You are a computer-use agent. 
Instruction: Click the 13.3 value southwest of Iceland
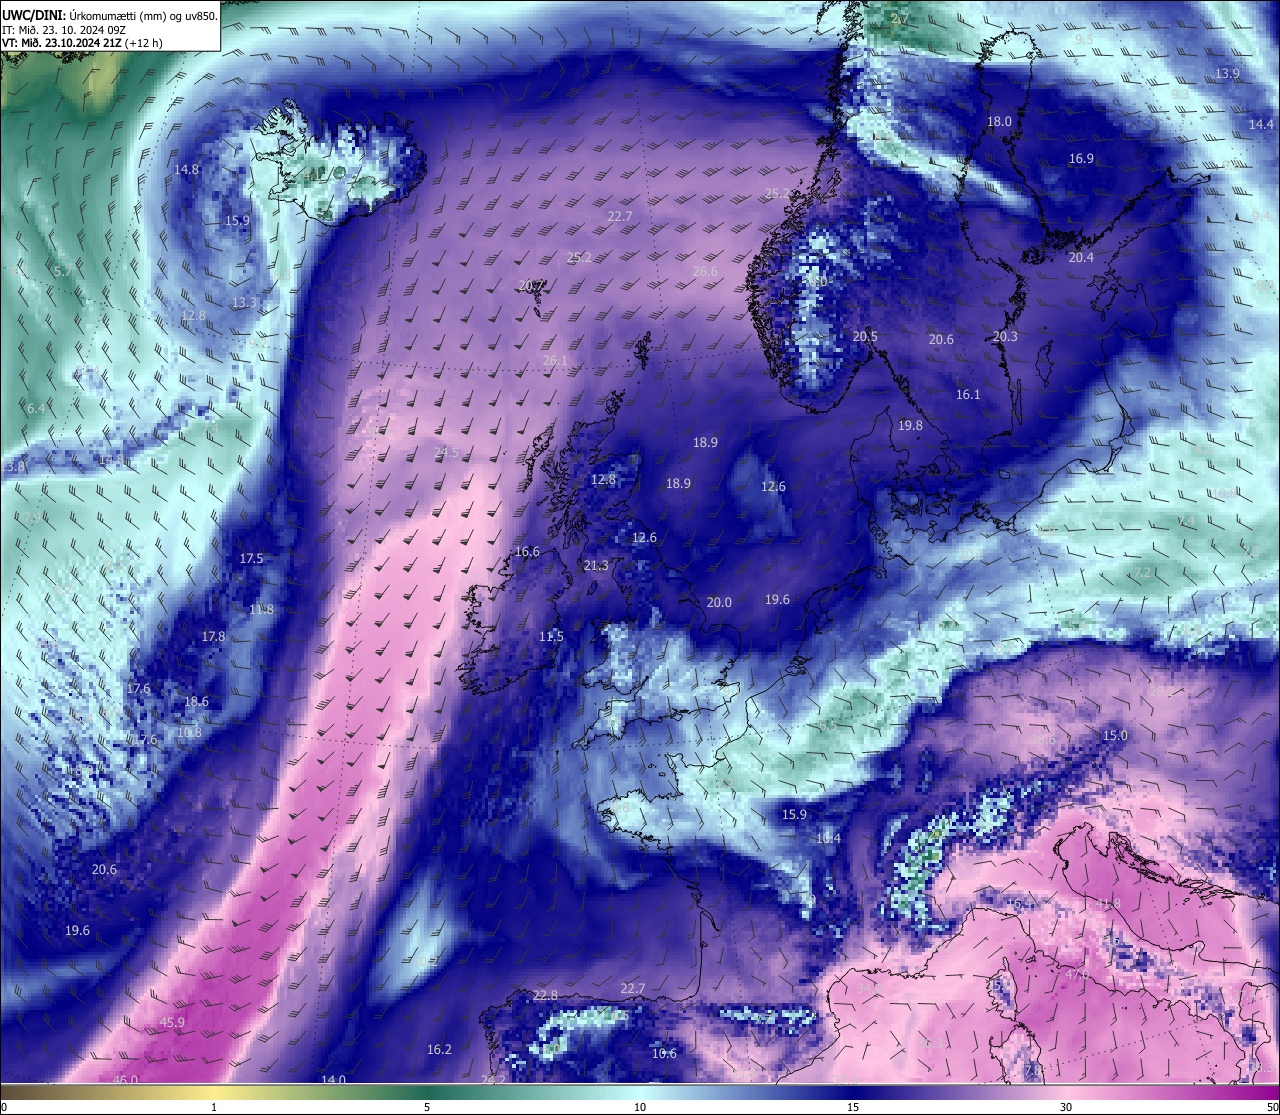pyautogui.click(x=244, y=303)
